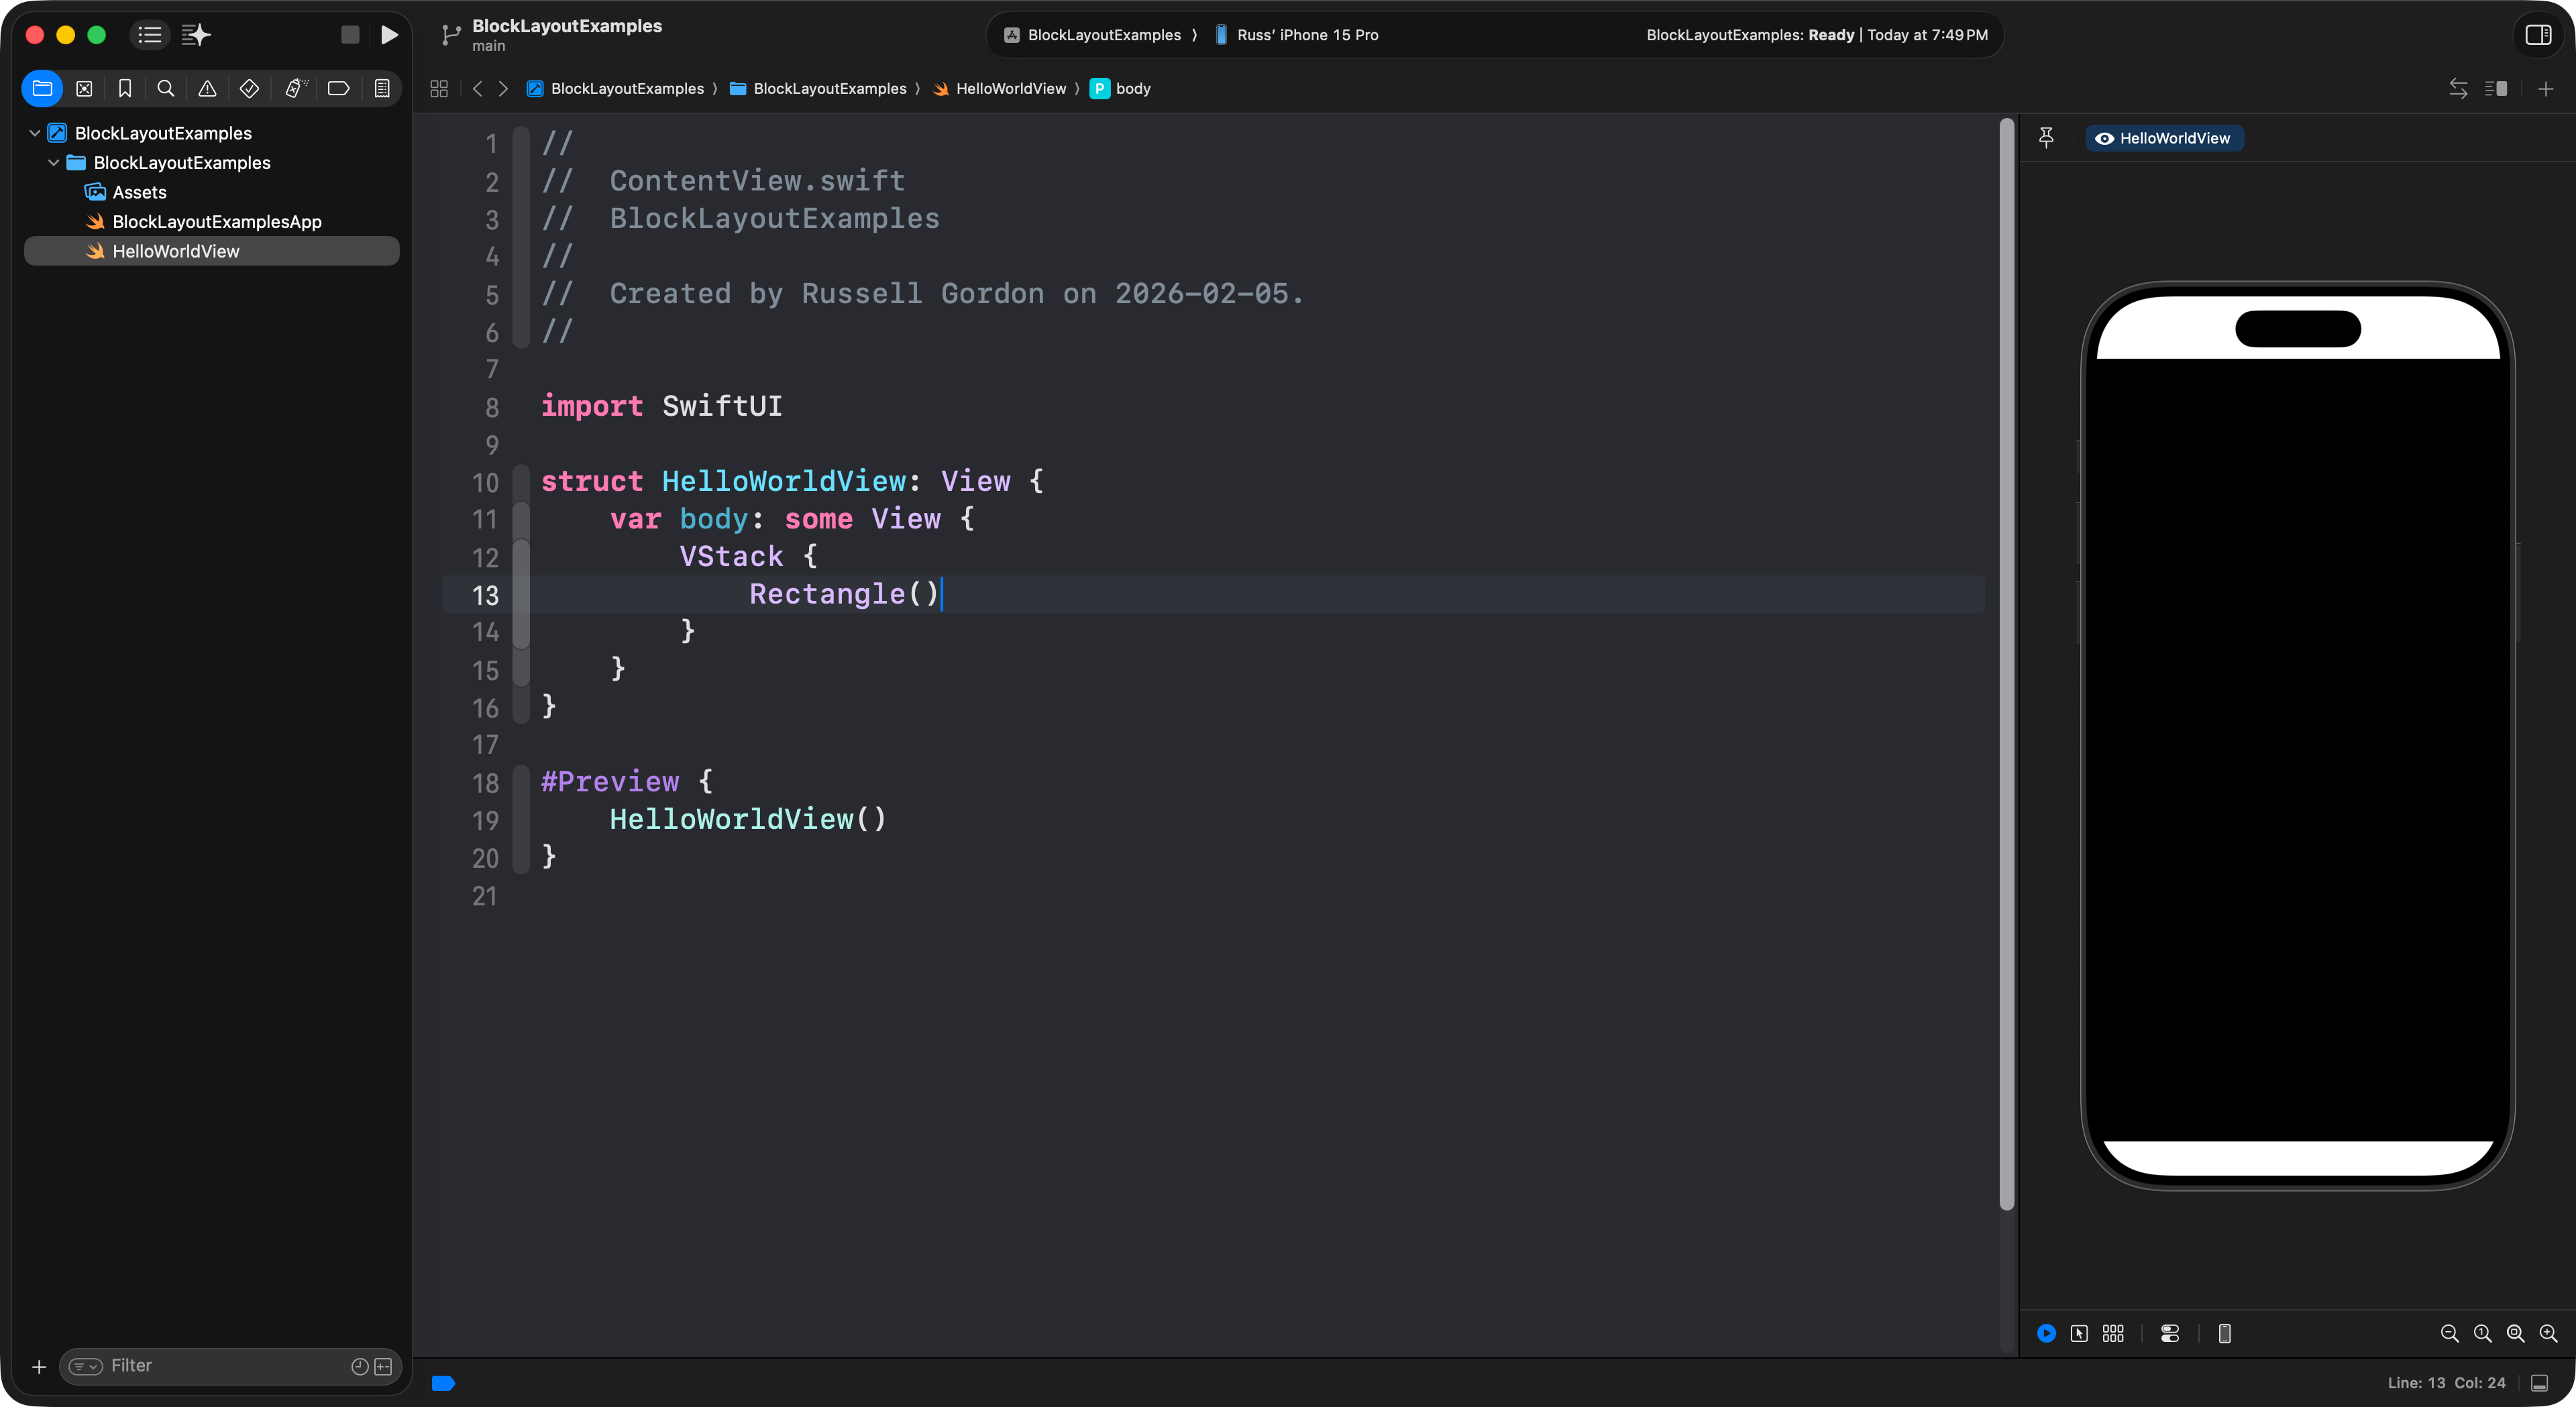Select the Selectable preview mode cursor icon
Viewport: 2576px width, 1407px height.
coord(2079,1333)
